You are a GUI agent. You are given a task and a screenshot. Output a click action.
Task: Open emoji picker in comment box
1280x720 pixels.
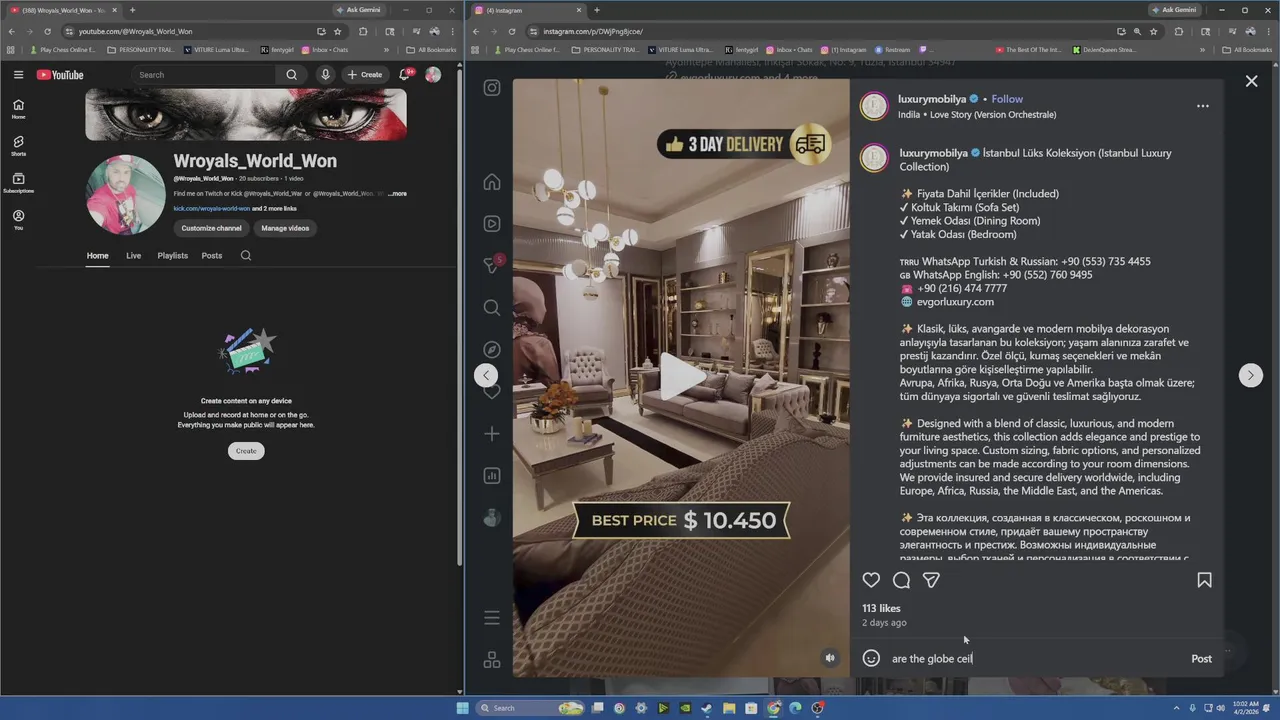(x=871, y=659)
